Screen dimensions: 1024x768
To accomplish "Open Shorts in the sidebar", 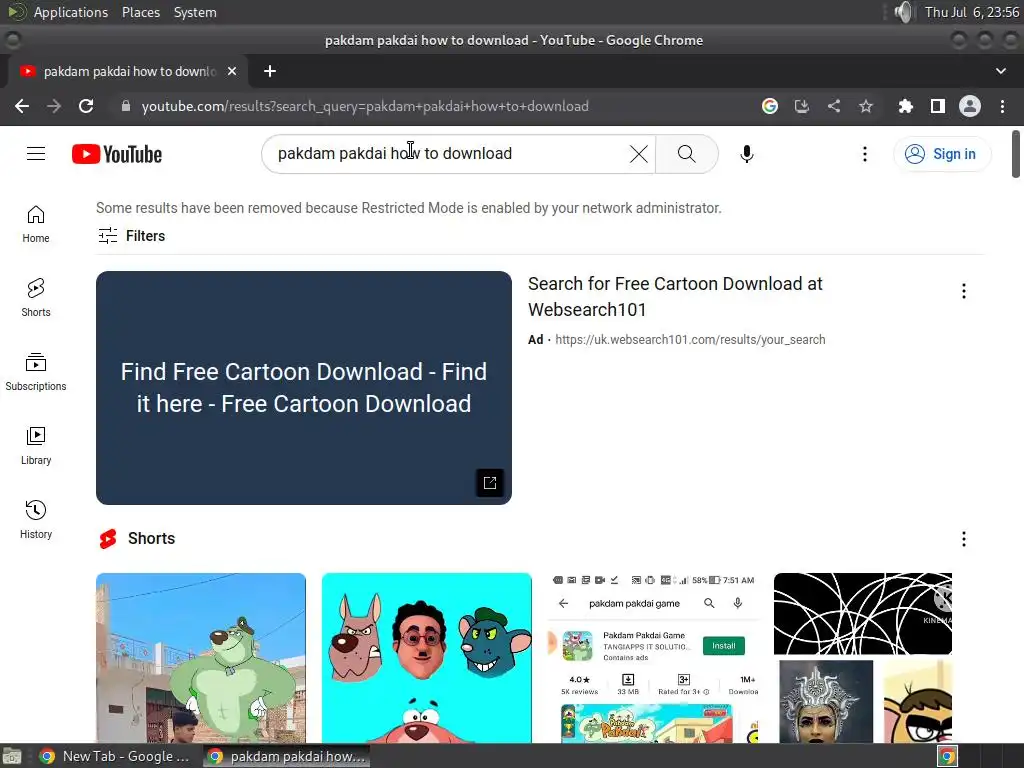I will [36, 298].
